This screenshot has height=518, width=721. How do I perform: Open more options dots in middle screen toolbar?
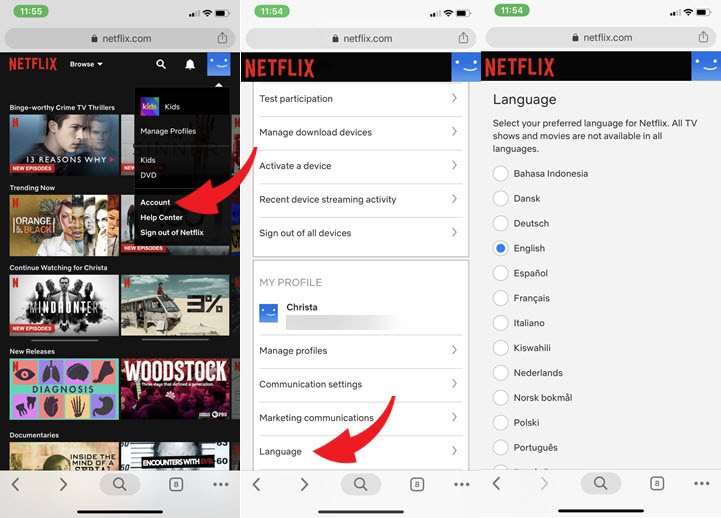pyautogui.click(x=462, y=484)
